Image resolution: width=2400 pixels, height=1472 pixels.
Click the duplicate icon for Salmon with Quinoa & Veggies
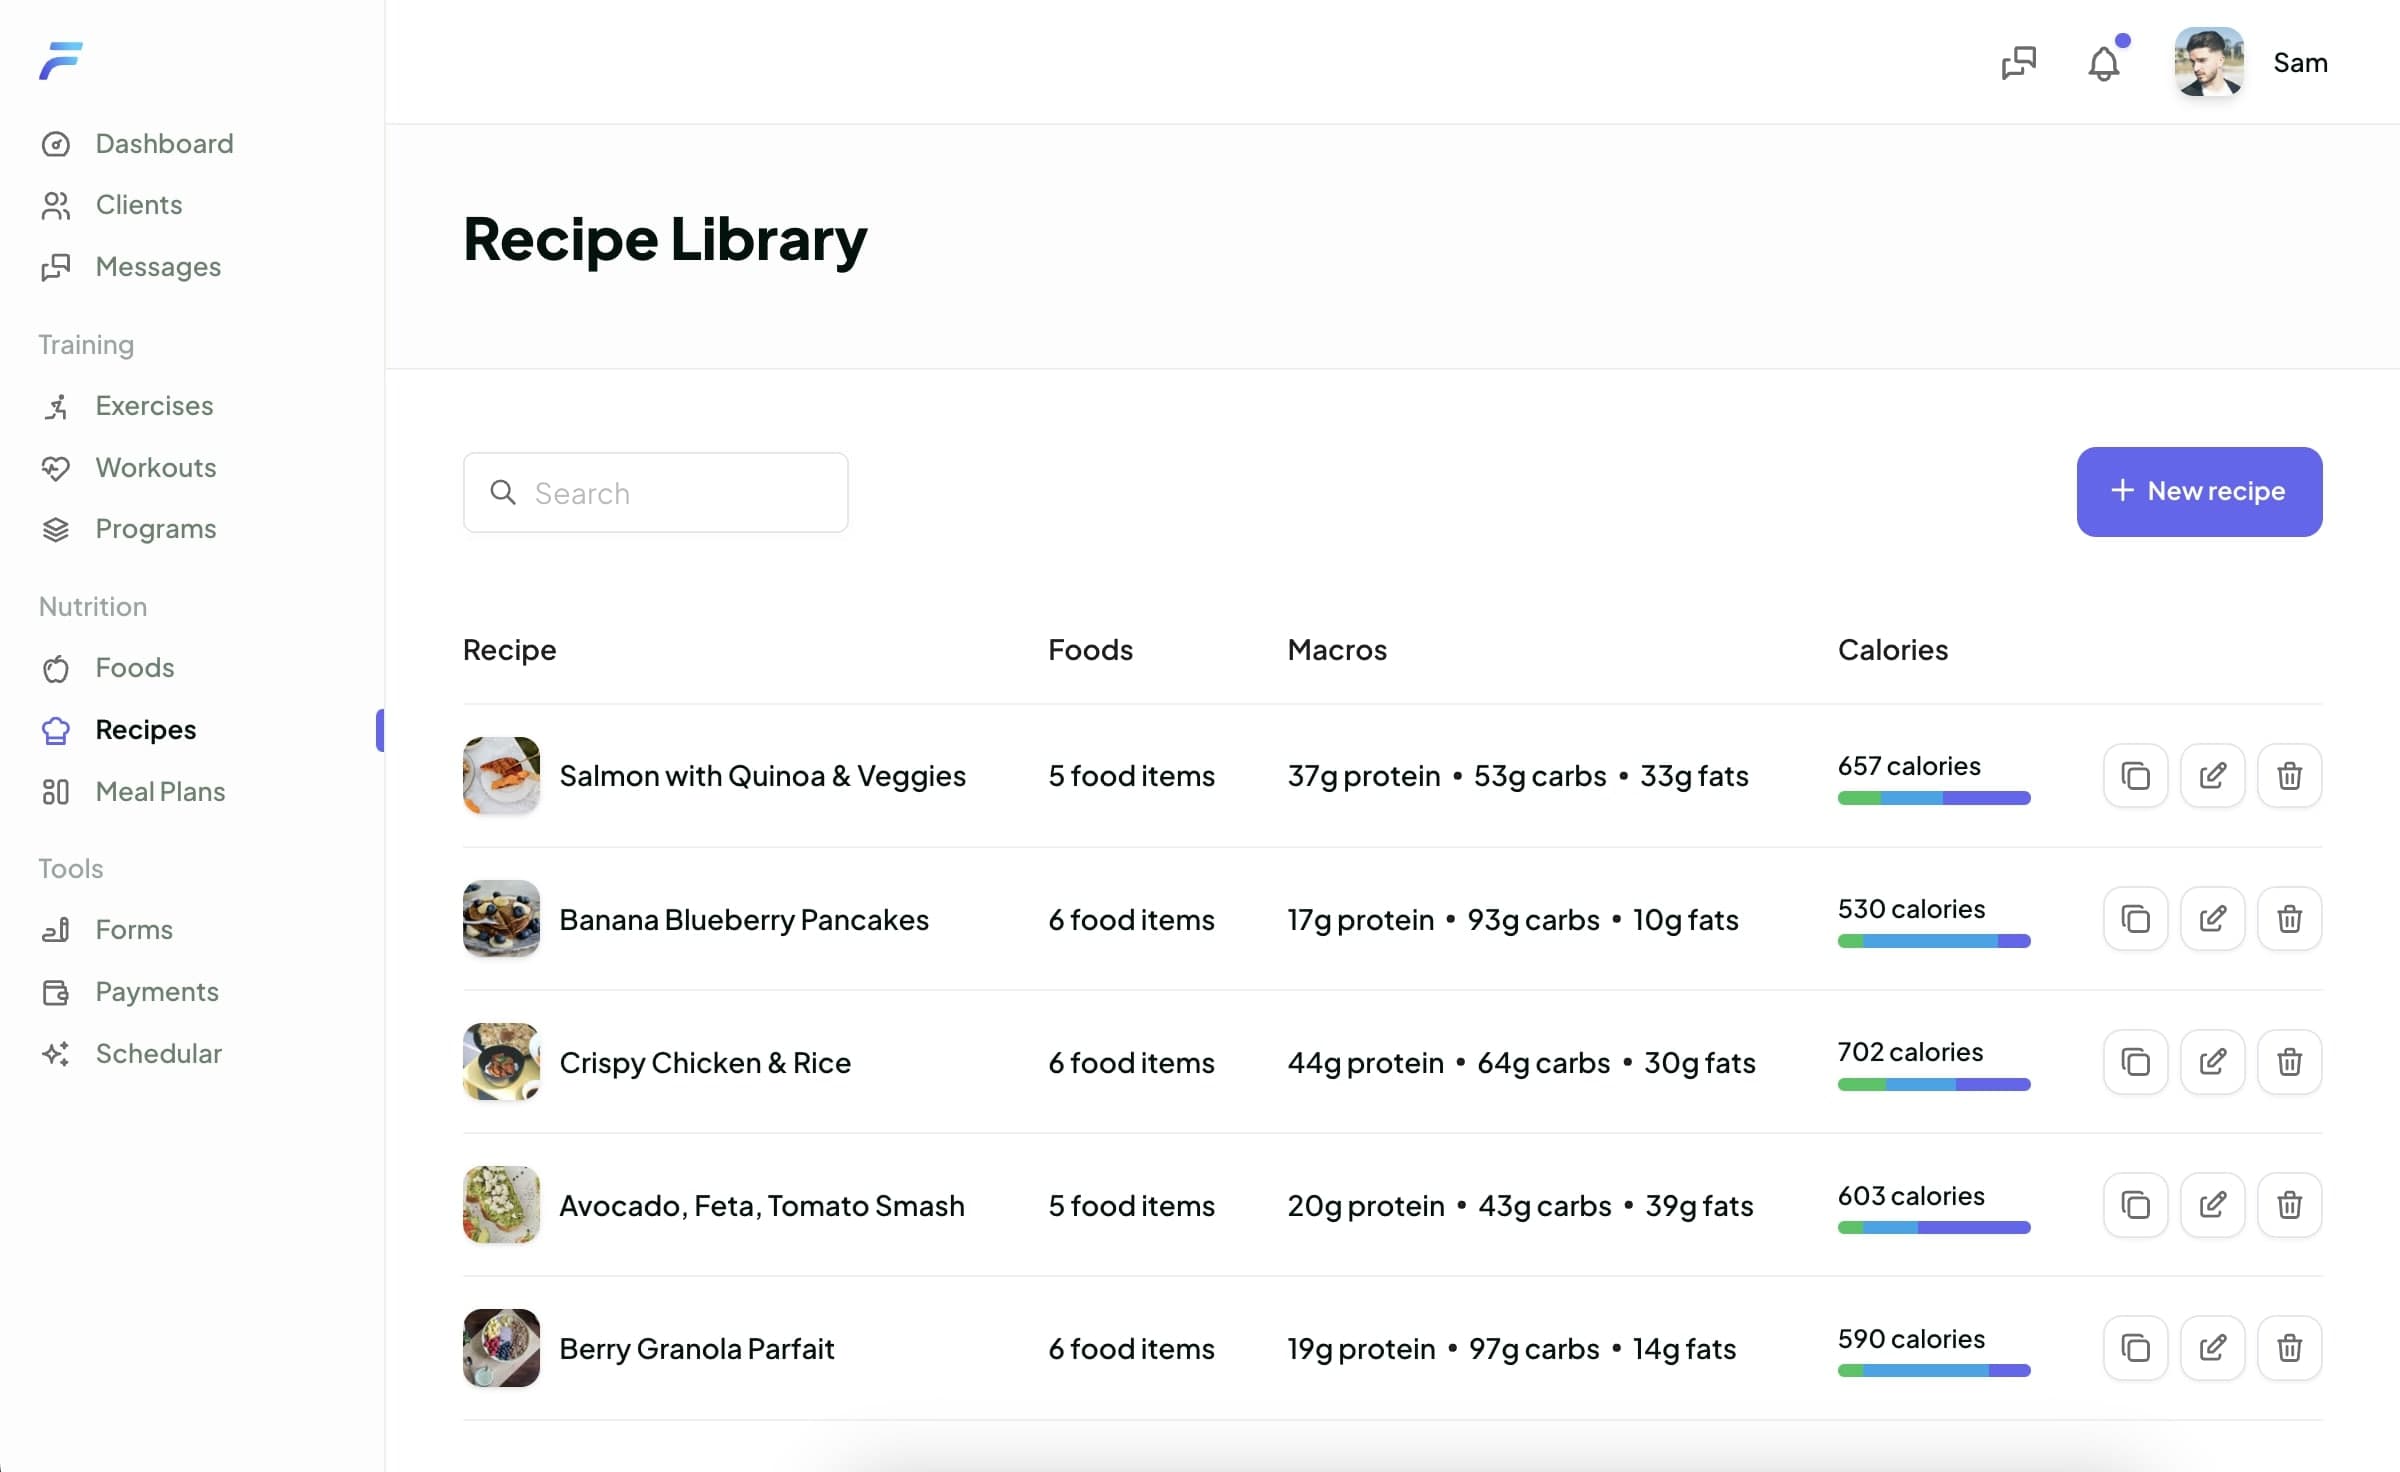[2136, 776]
